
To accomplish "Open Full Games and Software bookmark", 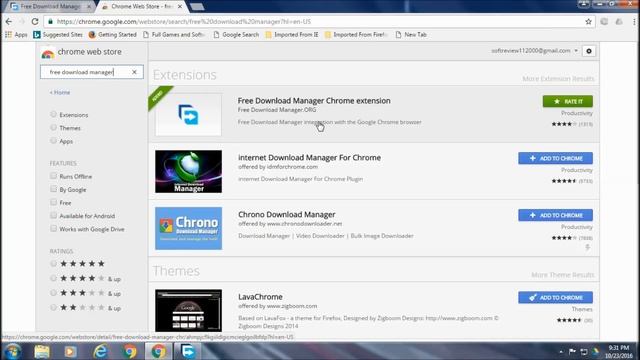I will (174, 35).
